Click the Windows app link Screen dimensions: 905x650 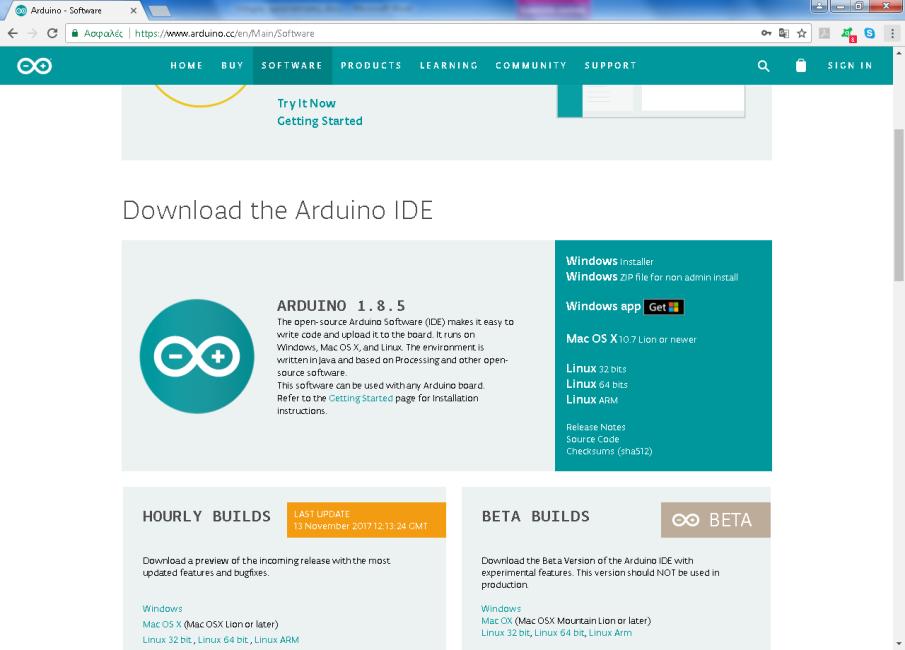tap(603, 307)
